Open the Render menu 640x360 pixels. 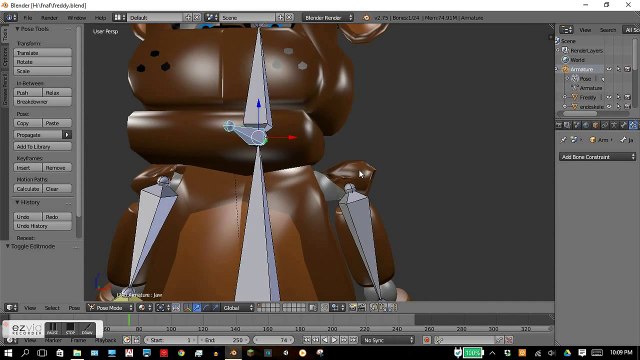click(x=49, y=18)
